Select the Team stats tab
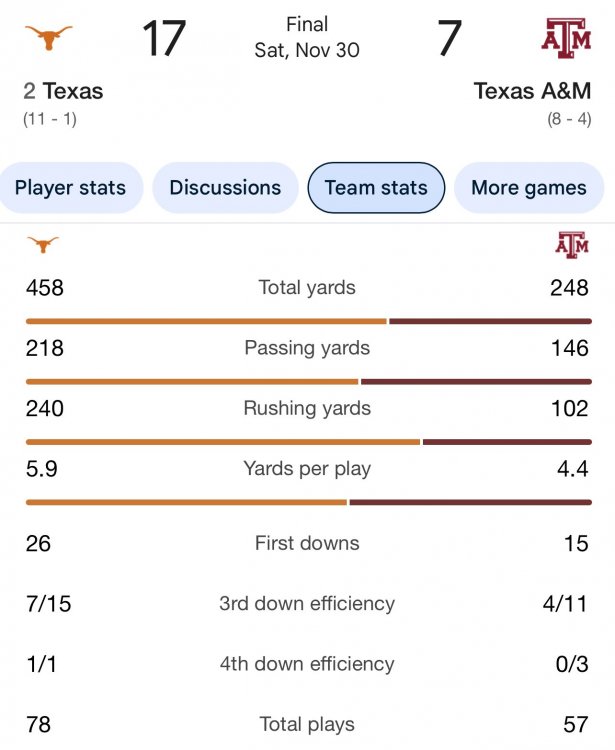Screen dimensions: 615x750 (376, 188)
